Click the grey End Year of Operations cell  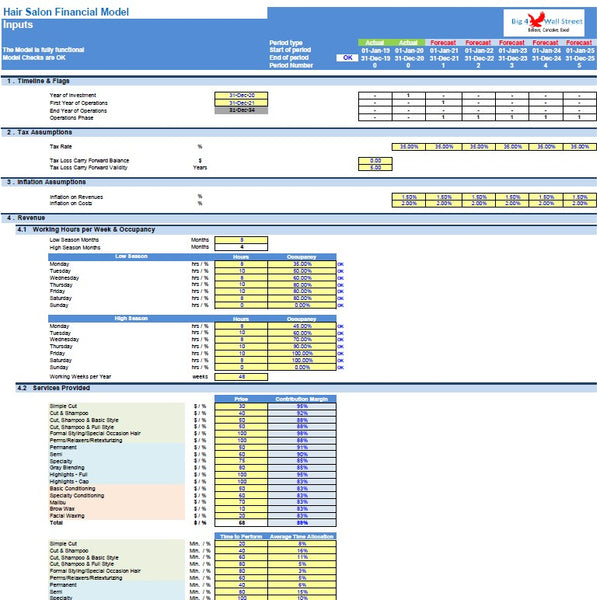[241, 110]
